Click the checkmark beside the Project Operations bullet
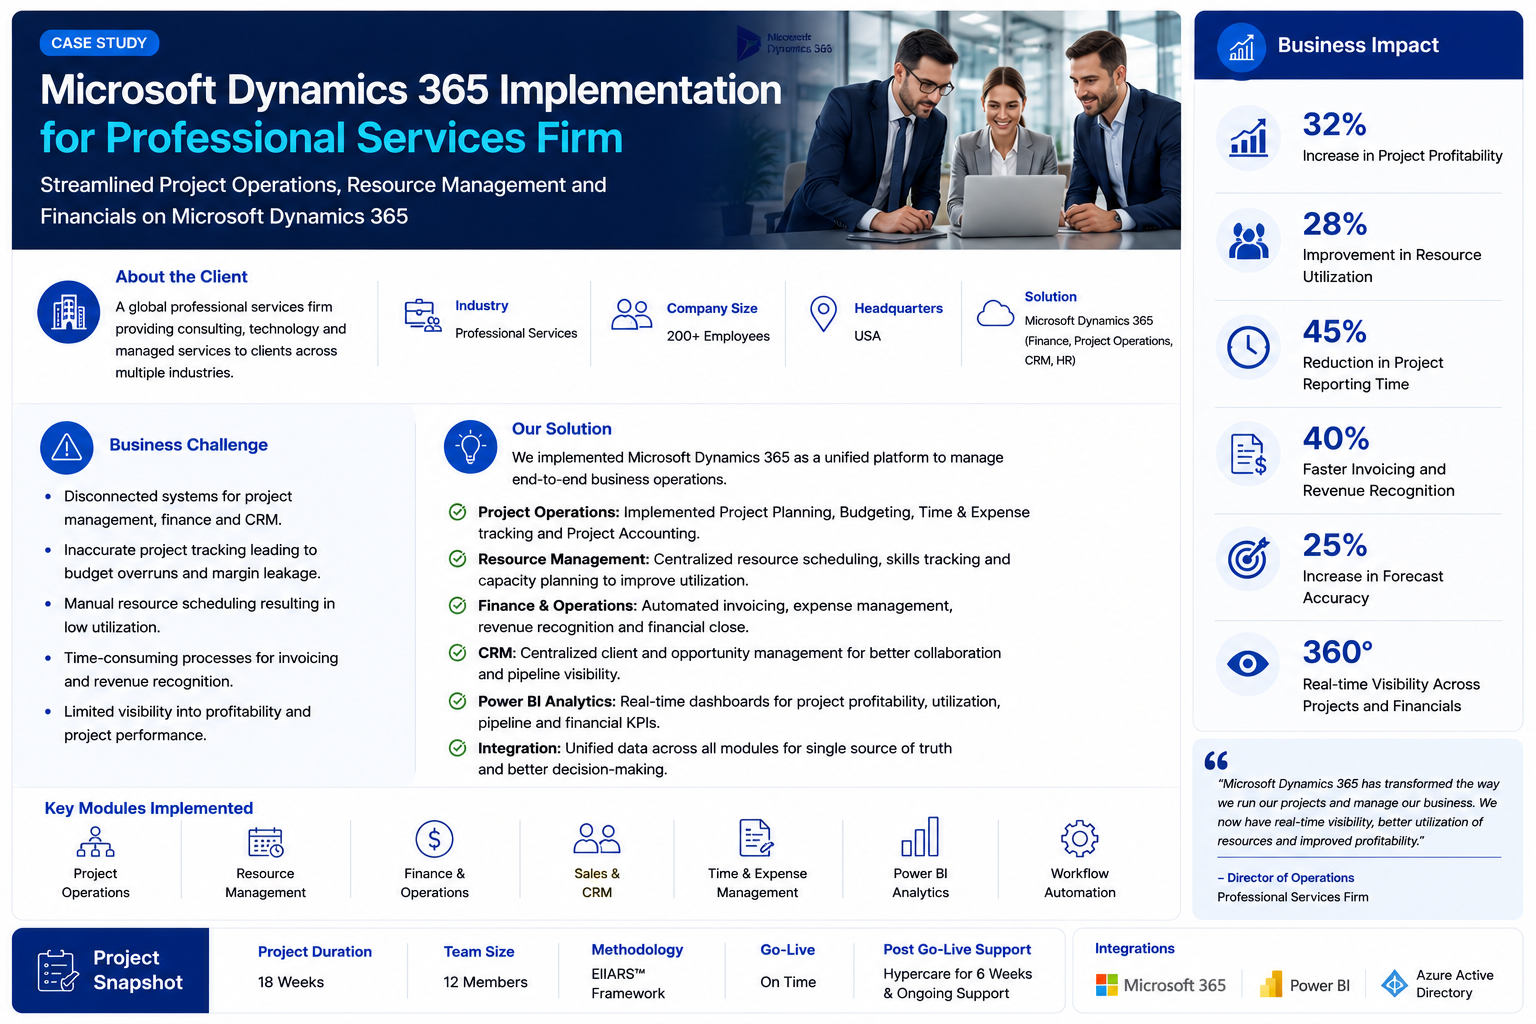This screenshot has height=1024, width=1536. (457, 512)
